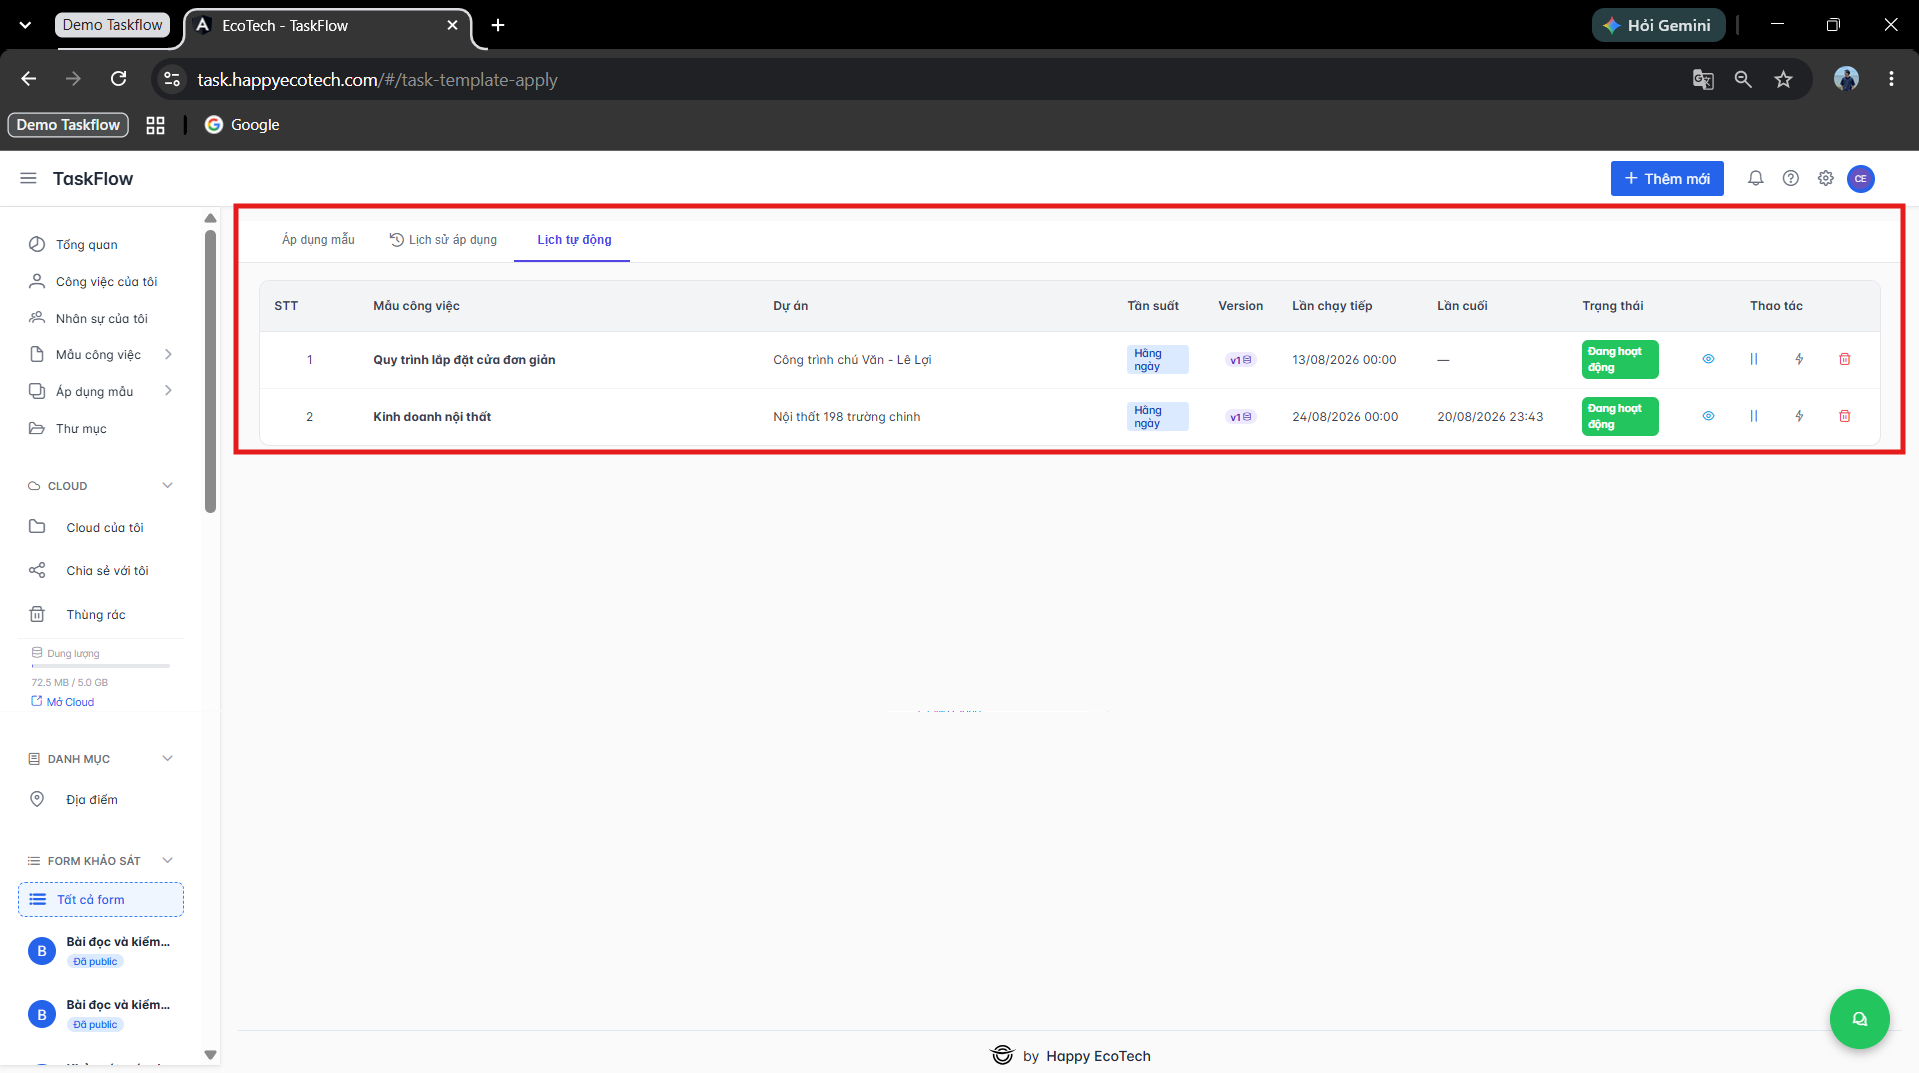Collapse the CLOUD section
The height and width of the screenshot is (1073, 1919).
pos(167,486)
